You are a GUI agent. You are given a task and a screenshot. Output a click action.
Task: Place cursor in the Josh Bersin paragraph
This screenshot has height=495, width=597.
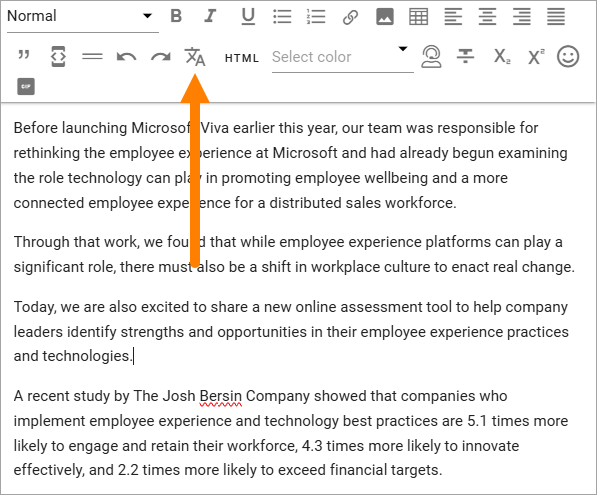click(x=291, y=433)
